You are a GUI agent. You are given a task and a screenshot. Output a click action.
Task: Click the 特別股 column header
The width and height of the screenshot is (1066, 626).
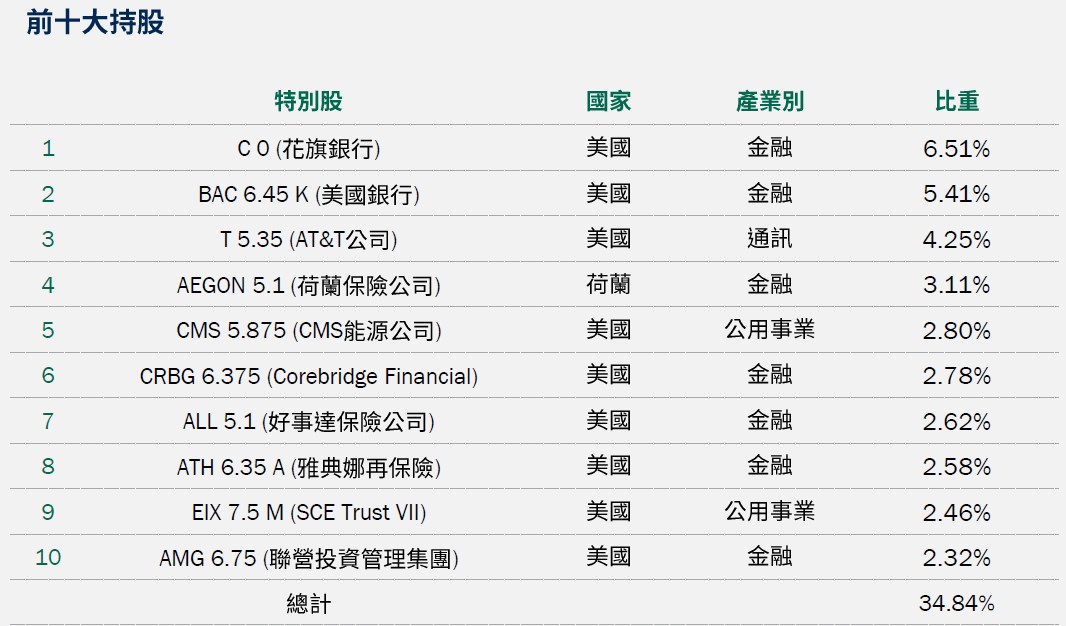coord(308,101)
